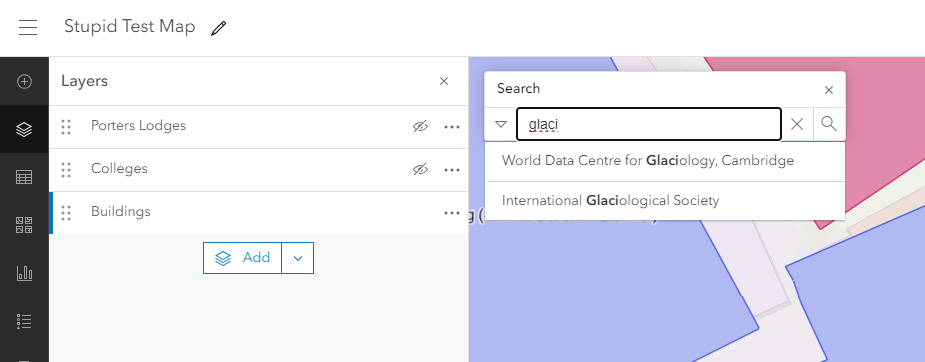Show the Porters Lodges layer
Image resolution: width=925 pixels, height=362 pixels.
(420, 126)
